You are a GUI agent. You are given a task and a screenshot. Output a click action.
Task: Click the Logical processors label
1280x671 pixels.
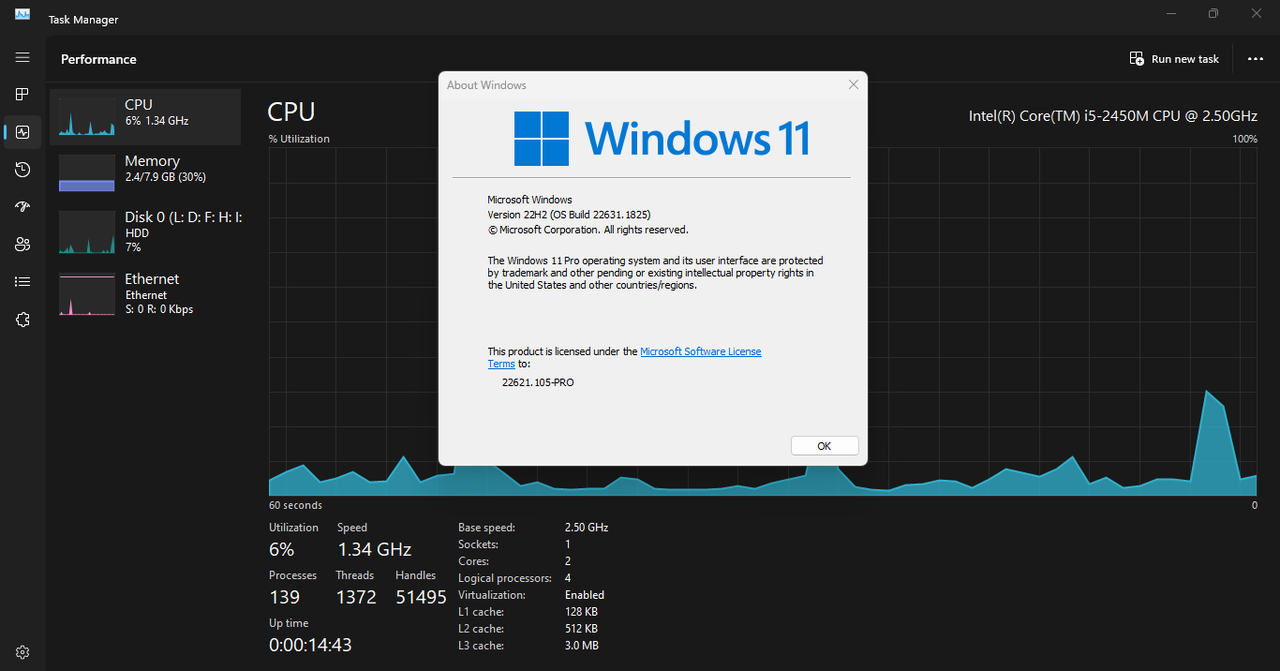click(x=505, y=578)
